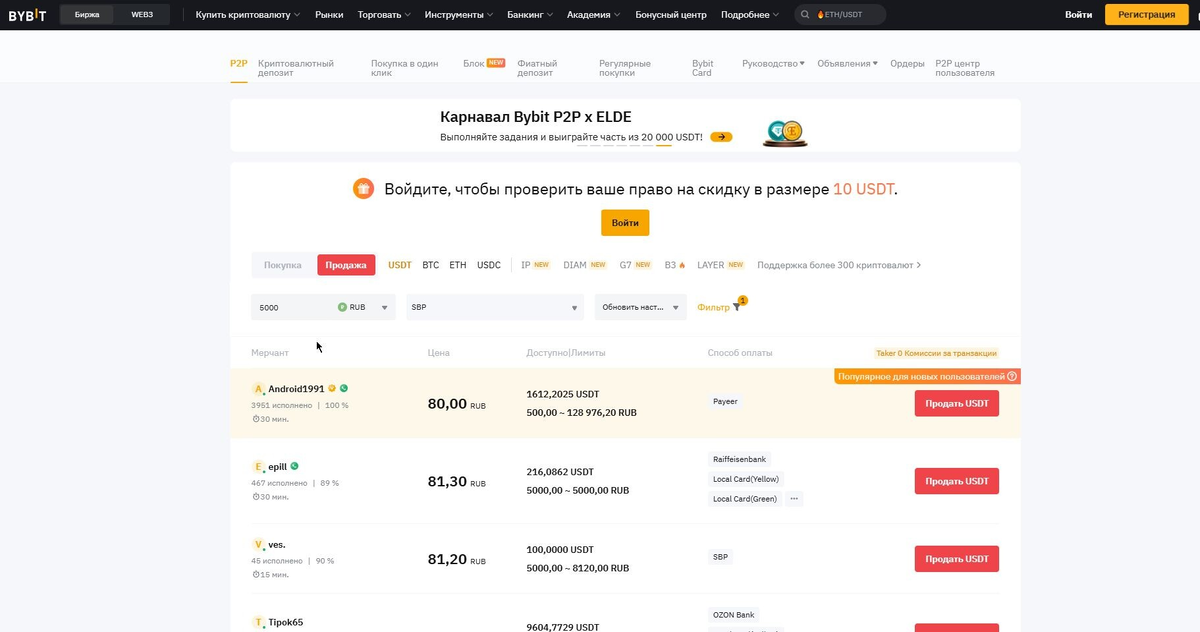Viewport: 1200px width, 632px height.
Task: Open Рынки in the top menu
Action: pos(329,15)
